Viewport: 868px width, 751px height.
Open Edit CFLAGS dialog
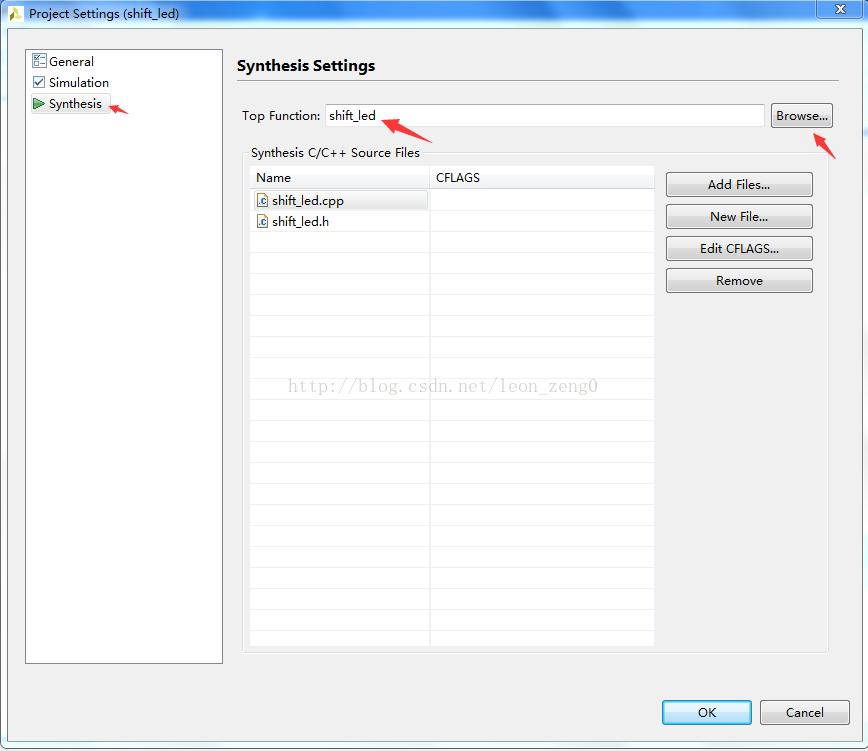pos(739,248)
